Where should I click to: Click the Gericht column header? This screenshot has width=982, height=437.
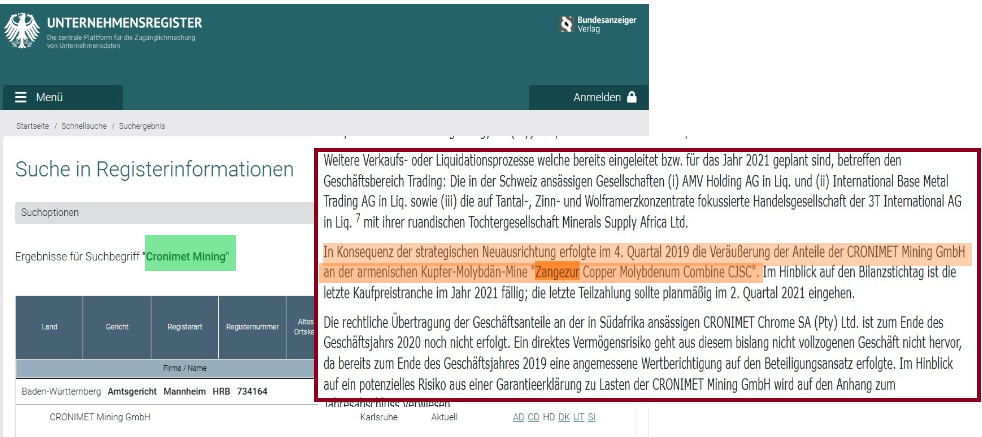117,327
